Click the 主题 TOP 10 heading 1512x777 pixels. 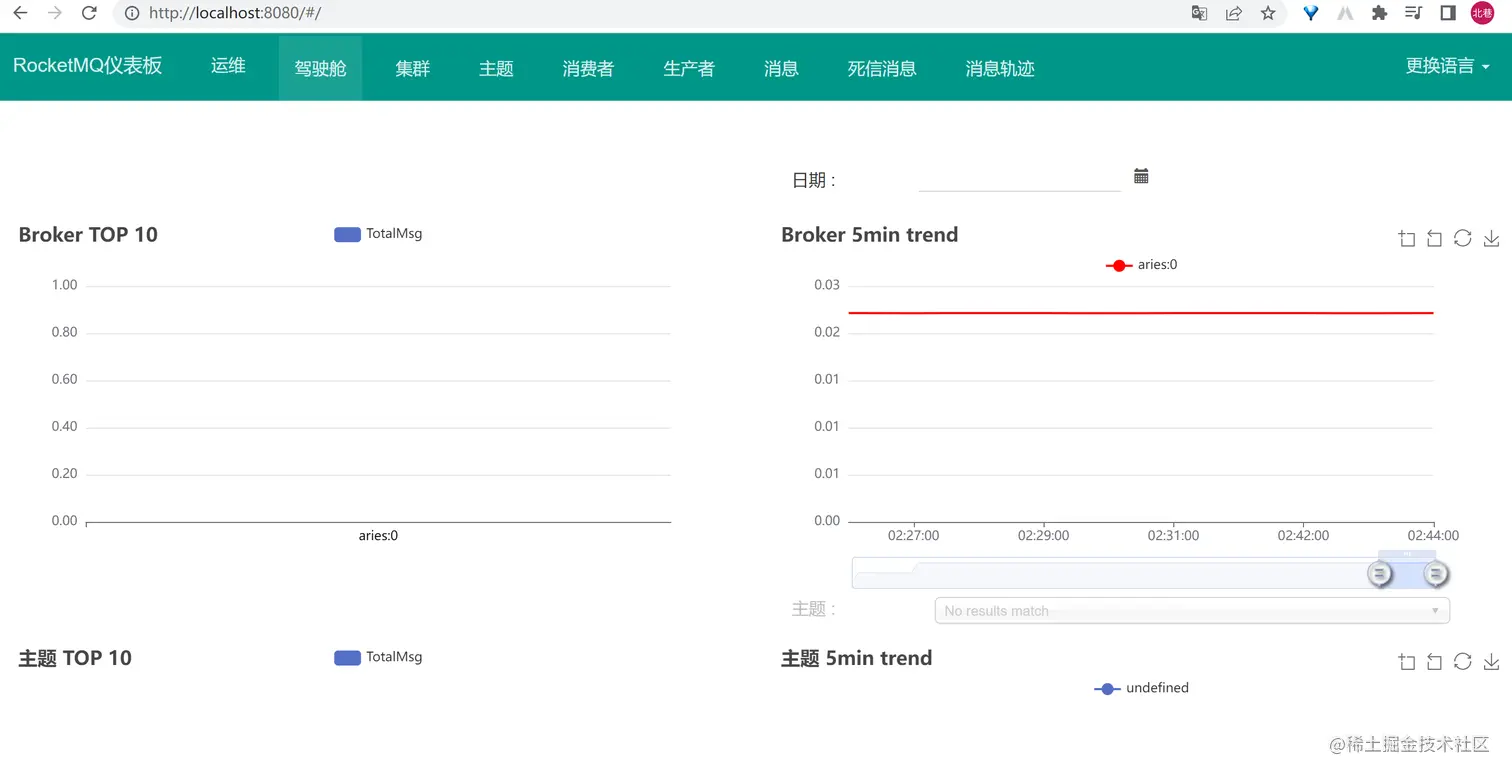[x=75, y=658]
